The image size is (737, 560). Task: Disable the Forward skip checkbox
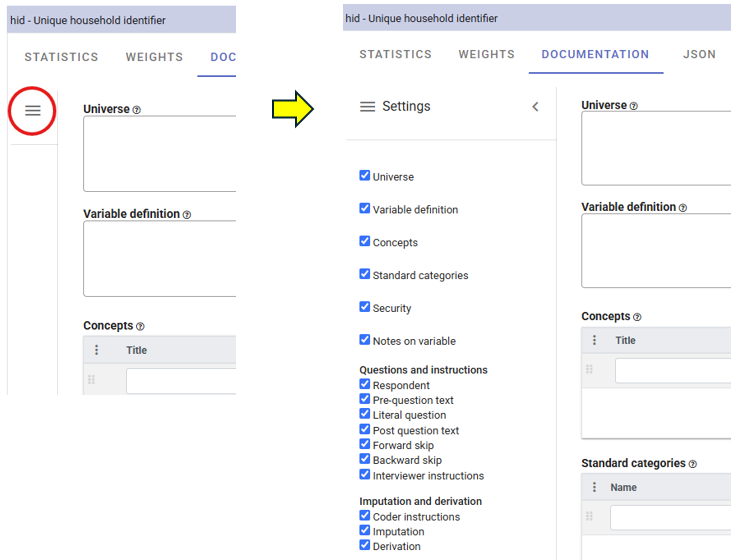[x=365, y=444]
